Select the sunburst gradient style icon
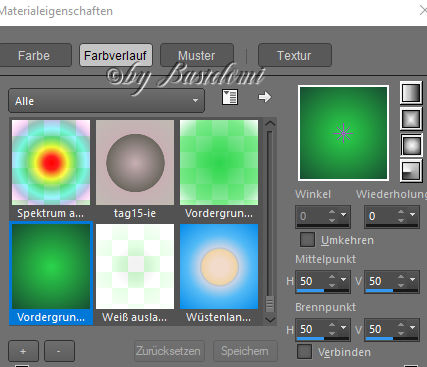The height and width of the screenshot is (367, 427). click(x=411, y=145)
